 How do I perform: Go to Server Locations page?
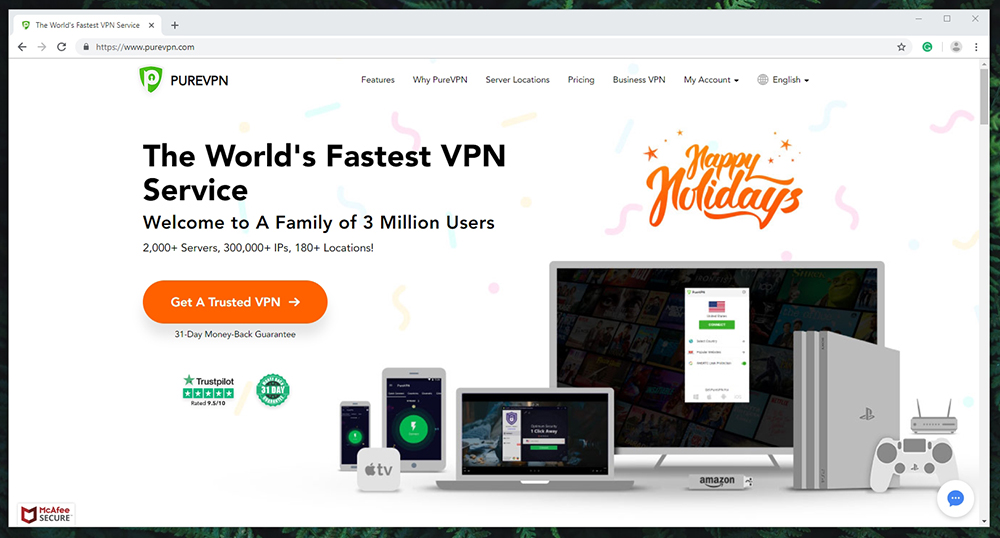[x=517, y=80]
